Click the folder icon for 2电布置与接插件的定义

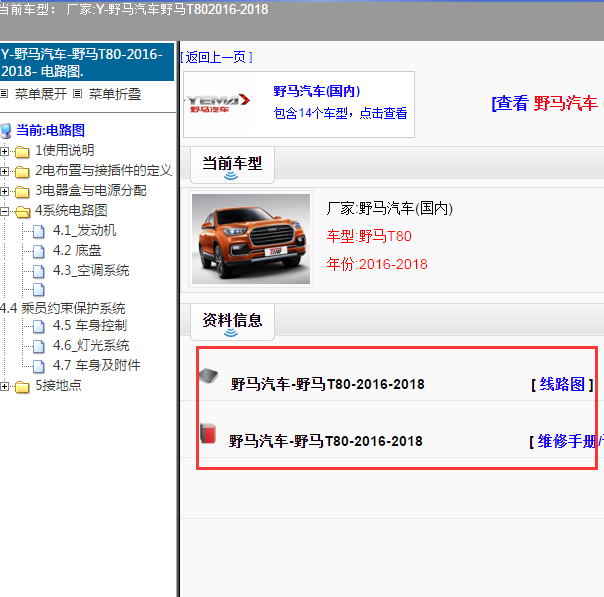(x=22, y=171)
